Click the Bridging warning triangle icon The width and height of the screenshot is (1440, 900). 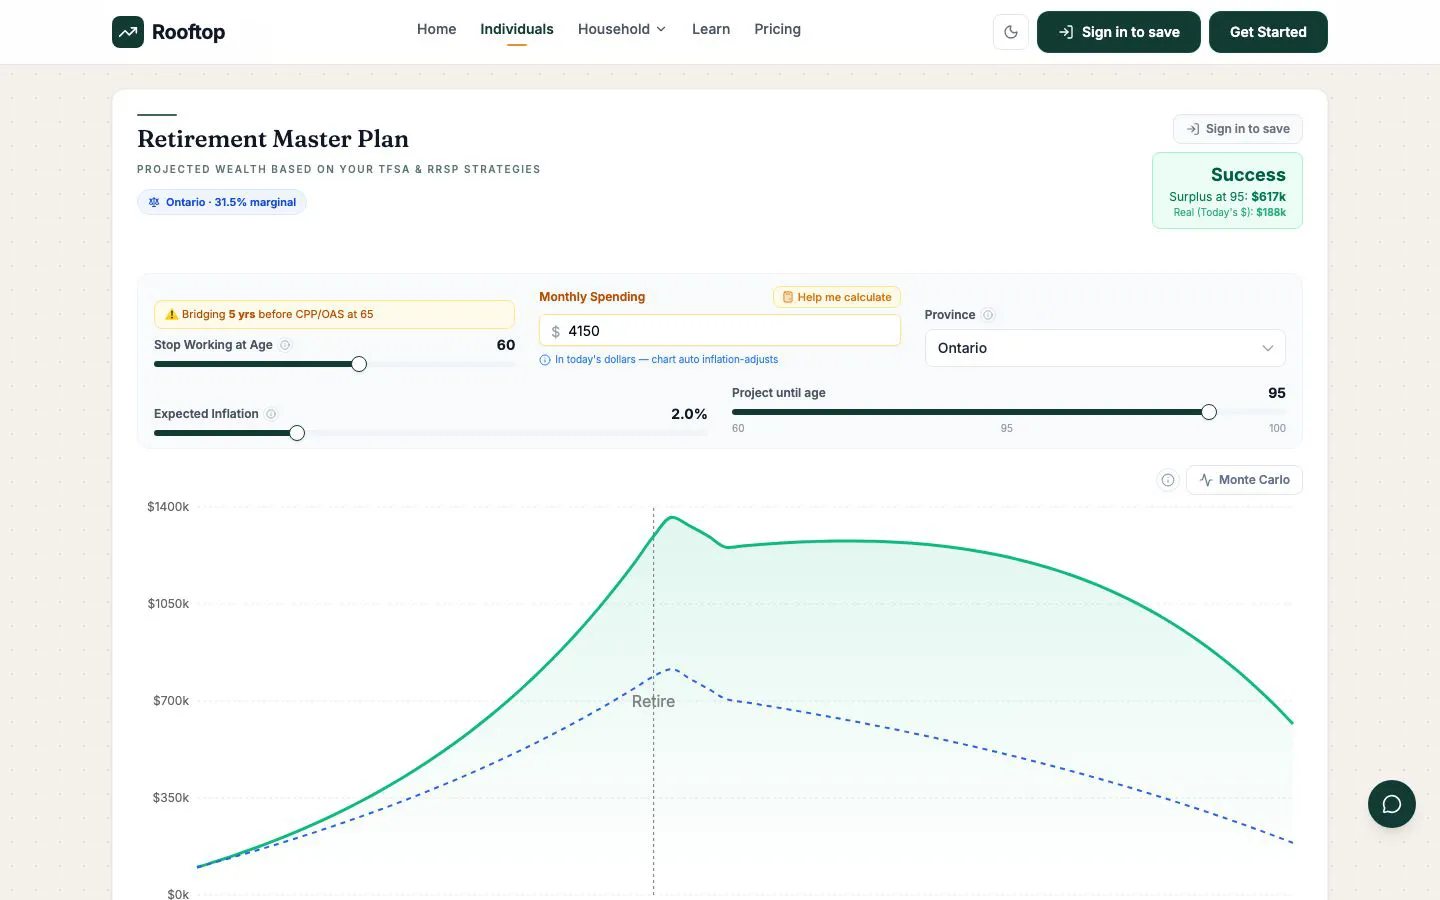coord(171,314)
